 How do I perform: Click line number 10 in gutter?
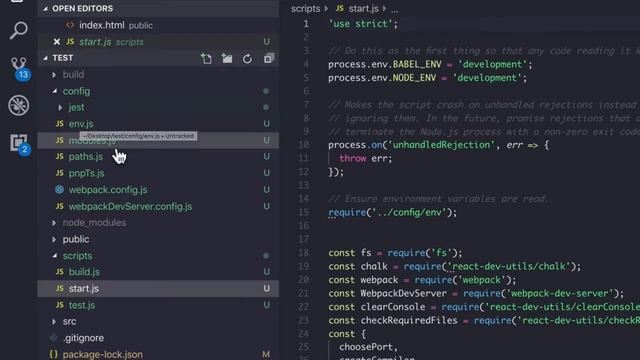click(x=304, y=145)
